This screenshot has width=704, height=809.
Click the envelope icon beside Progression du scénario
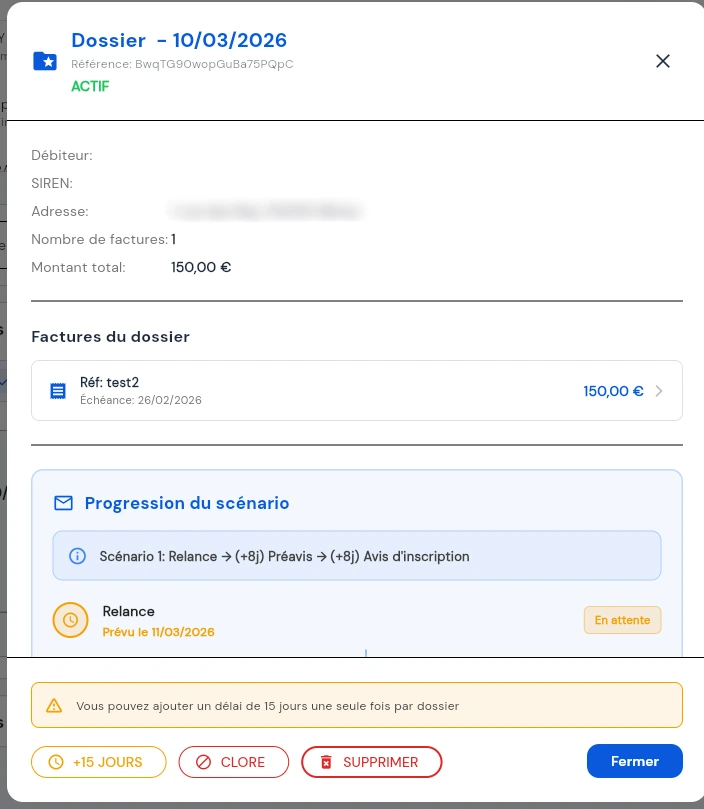(x=63, y=503)
